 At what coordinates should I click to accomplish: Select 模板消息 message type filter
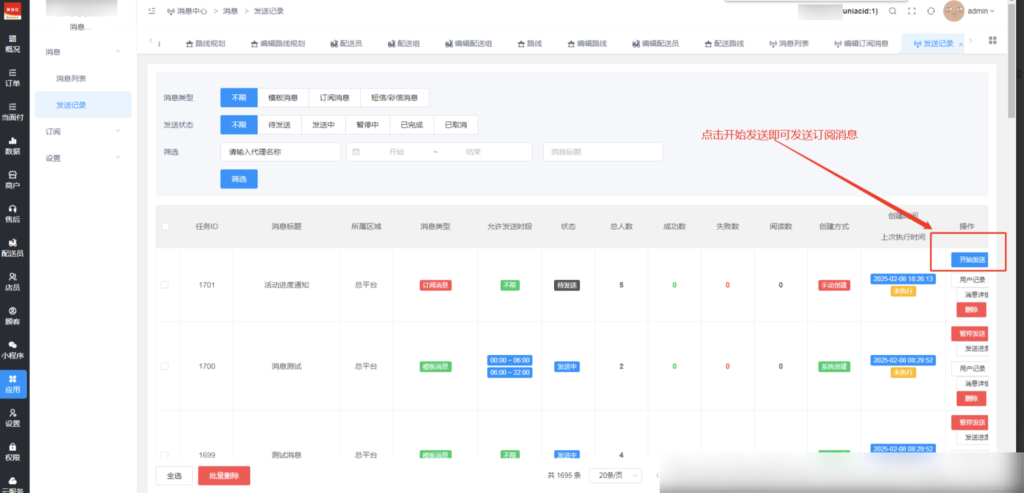coord(283,98)
